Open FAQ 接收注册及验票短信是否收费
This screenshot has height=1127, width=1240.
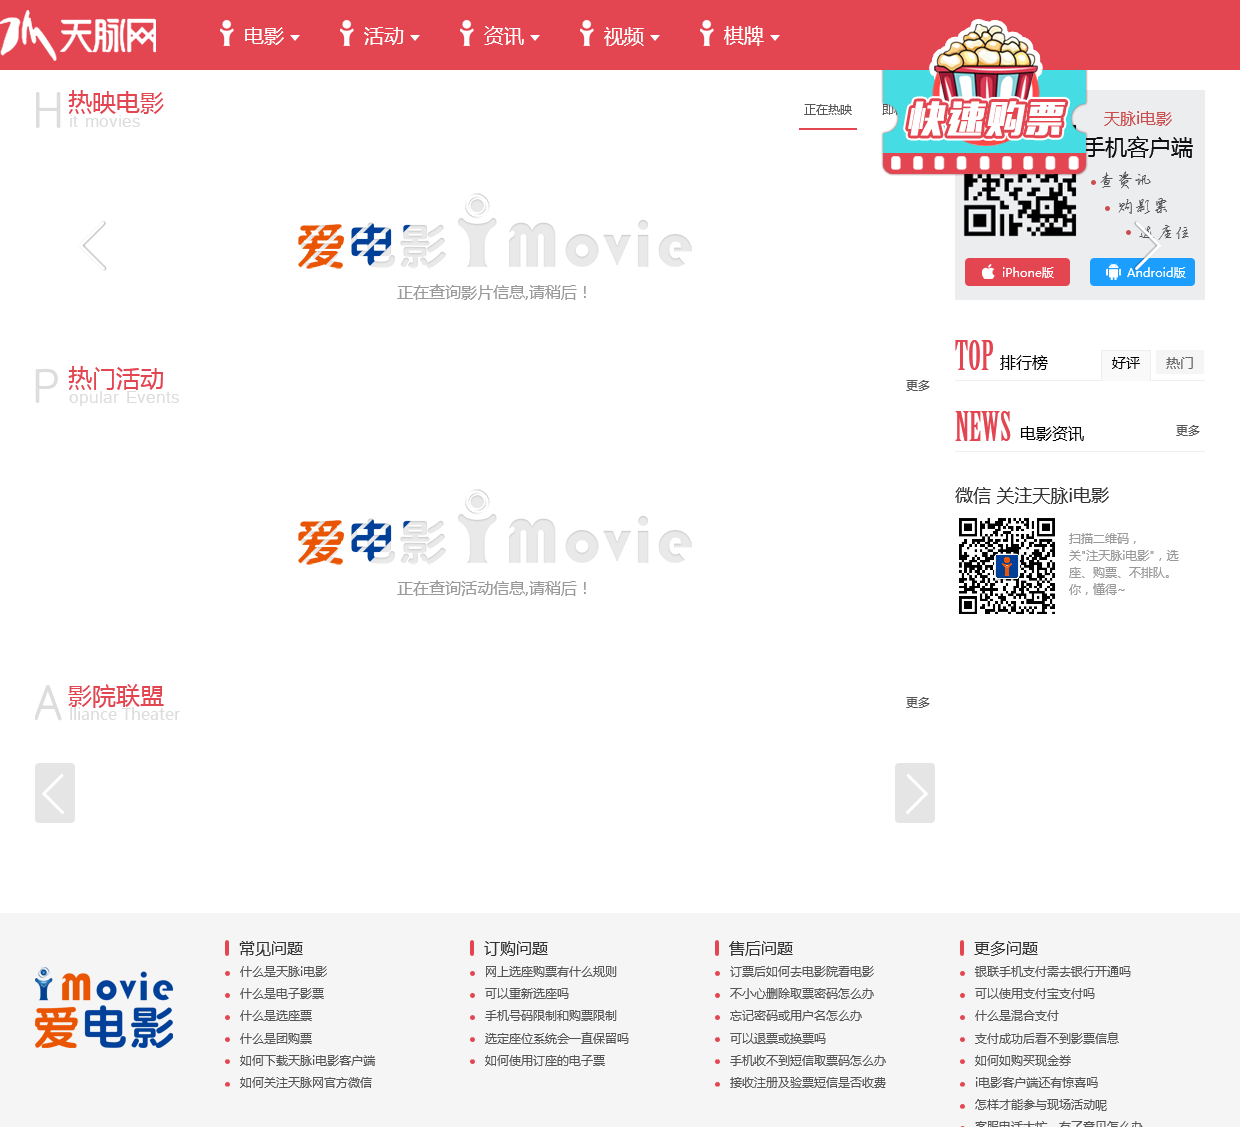tap(808, 1083)
